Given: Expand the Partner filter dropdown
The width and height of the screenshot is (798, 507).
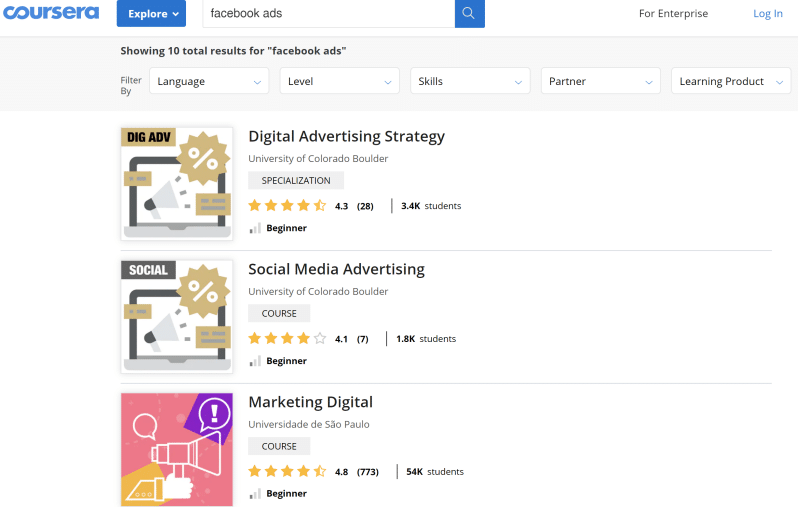Looking at the screenshot, I should pos(601,81).
